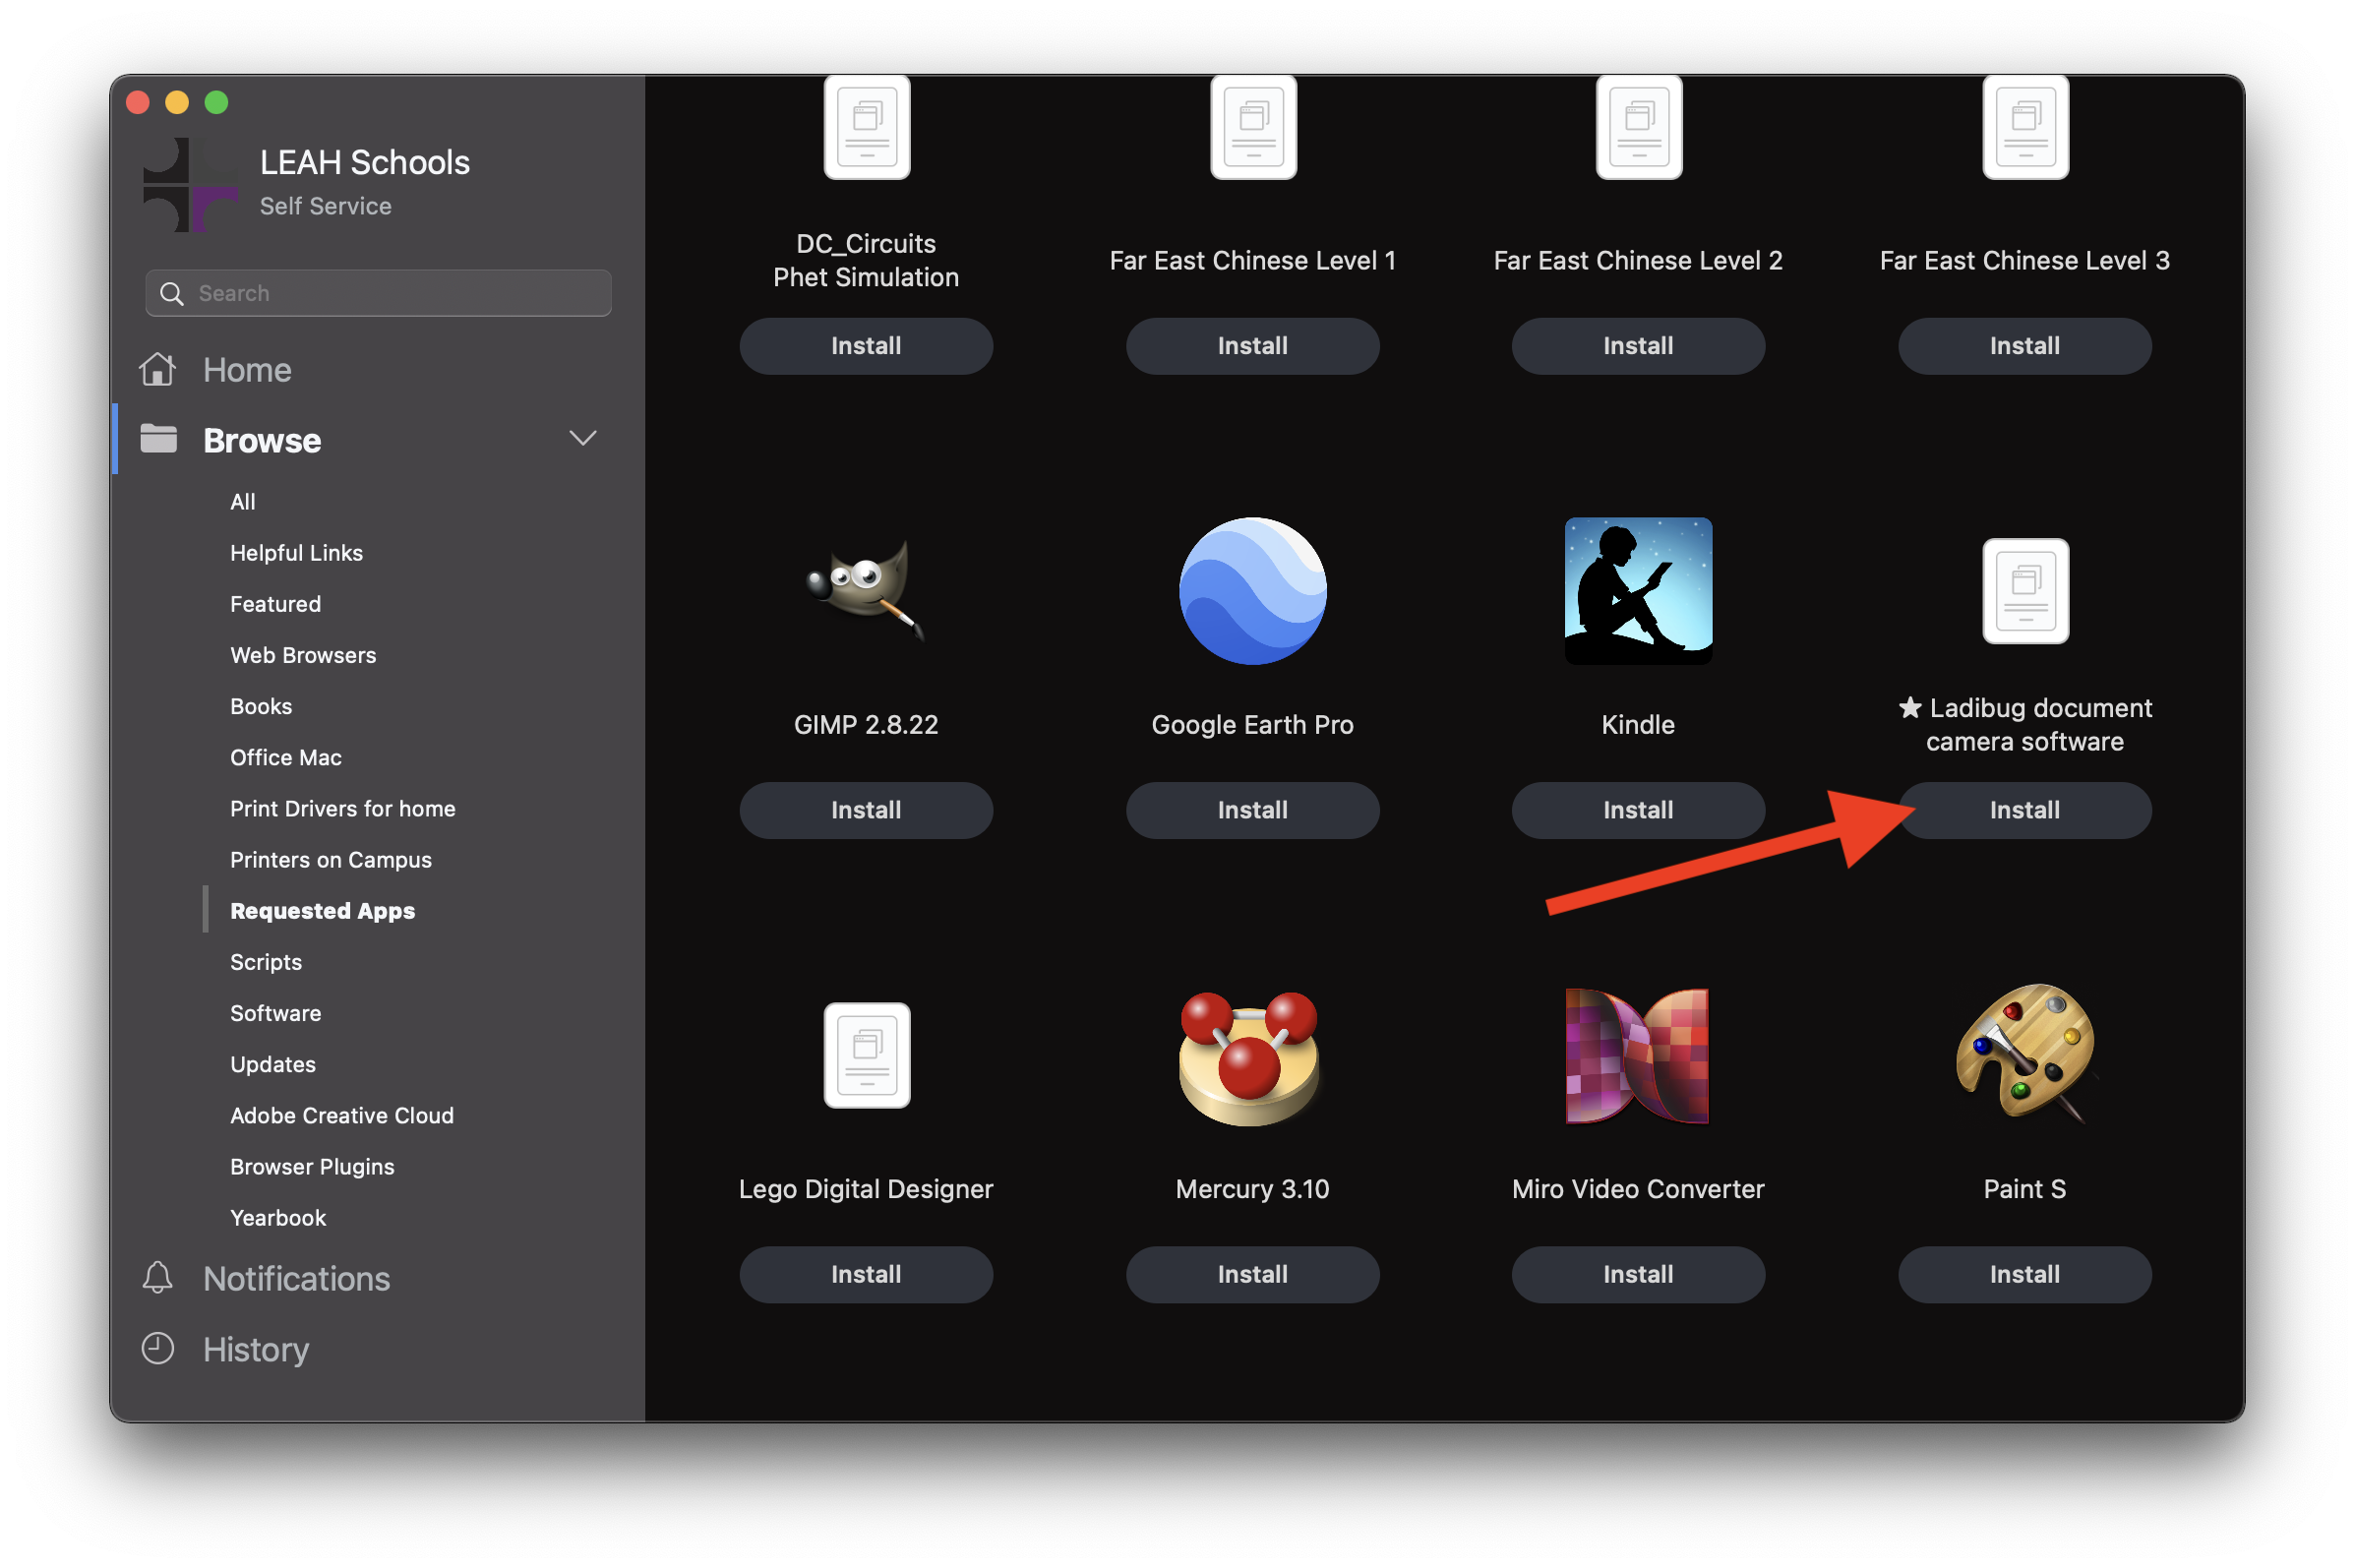
Task: Click the Google Earth Pro title
Action: (x=1252, y=725)
